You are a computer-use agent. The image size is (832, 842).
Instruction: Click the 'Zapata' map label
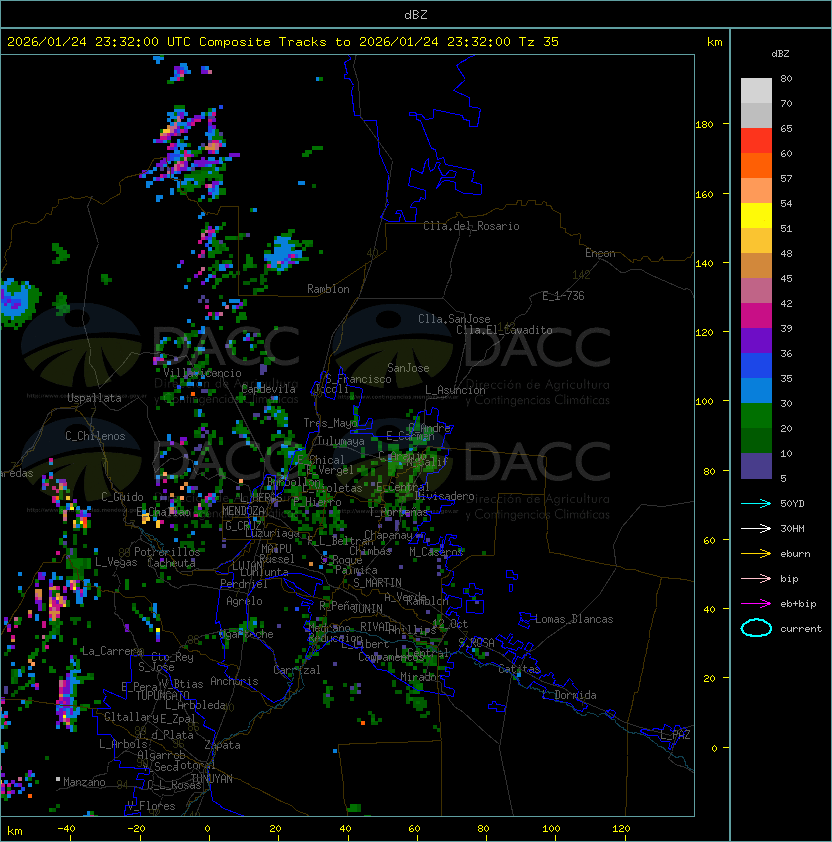click(222, 745)
